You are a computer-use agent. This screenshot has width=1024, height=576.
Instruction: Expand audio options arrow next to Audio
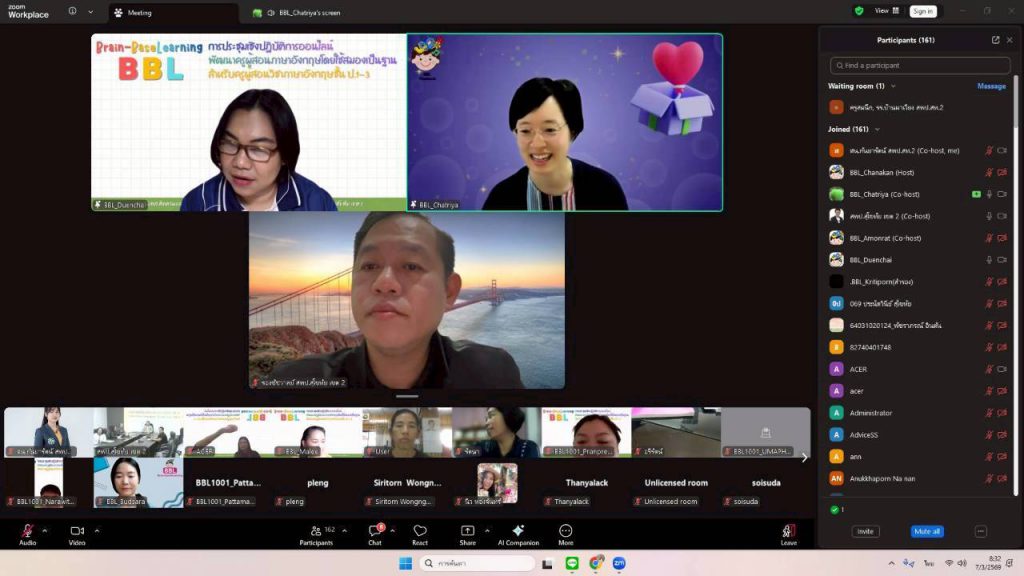click(45, 530)
